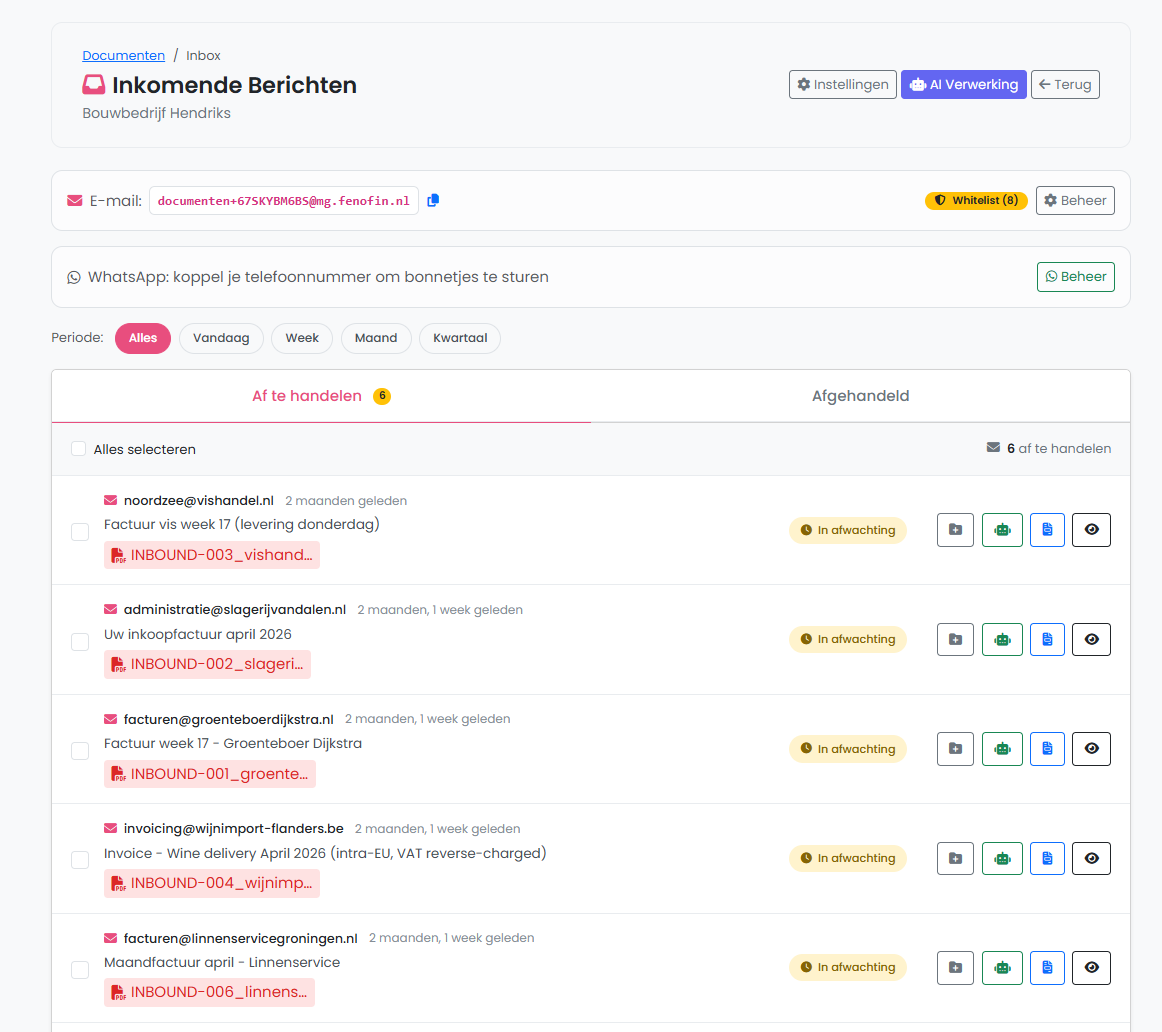Click add-to-folder icon for slagerijvandalen row

[955, 639]
